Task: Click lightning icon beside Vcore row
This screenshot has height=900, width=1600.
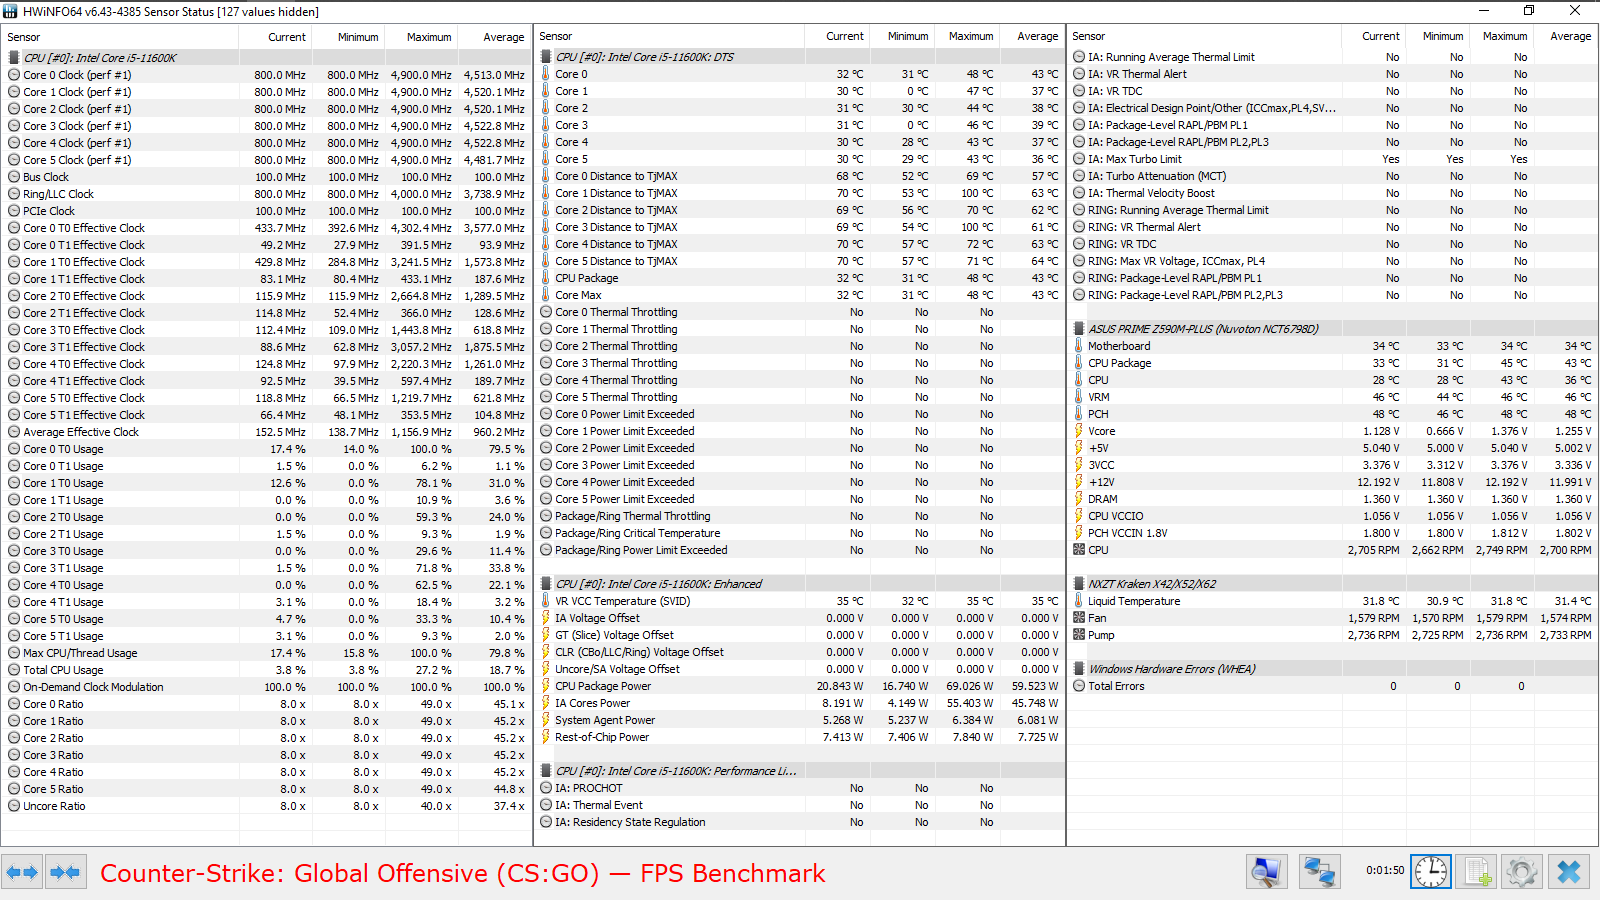Action: pyautogui.click(x=1079, y=431)
